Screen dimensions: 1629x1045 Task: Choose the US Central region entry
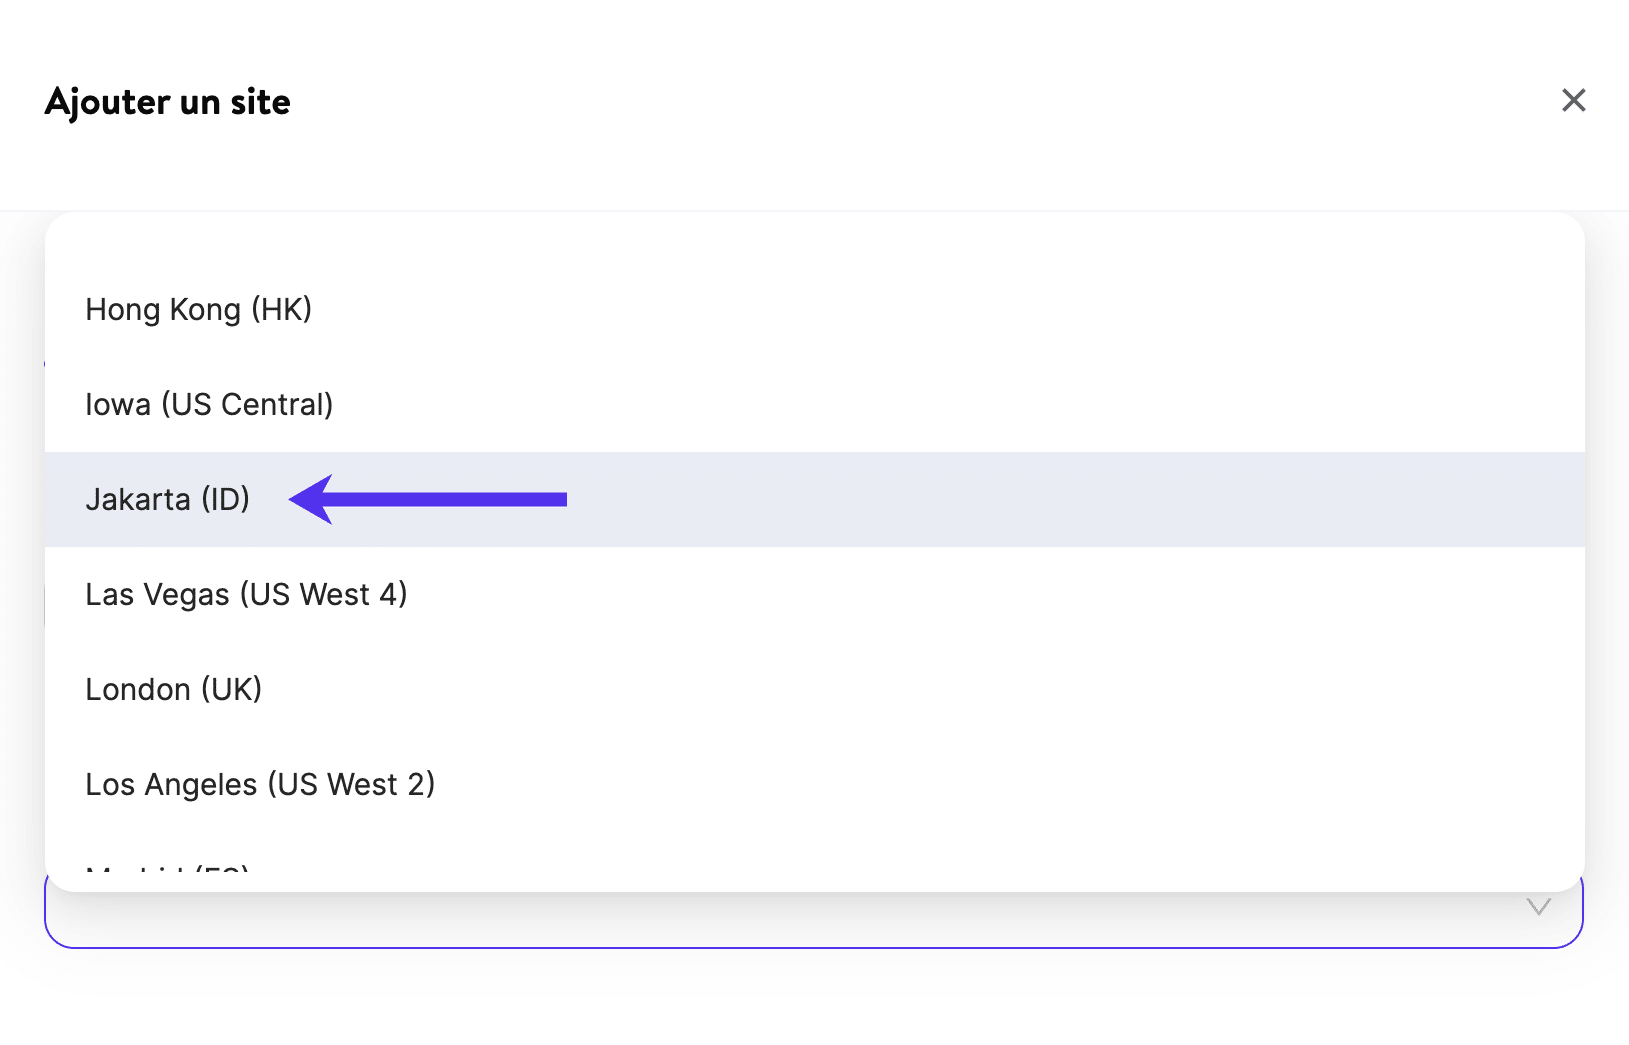(x=209, y=405)
